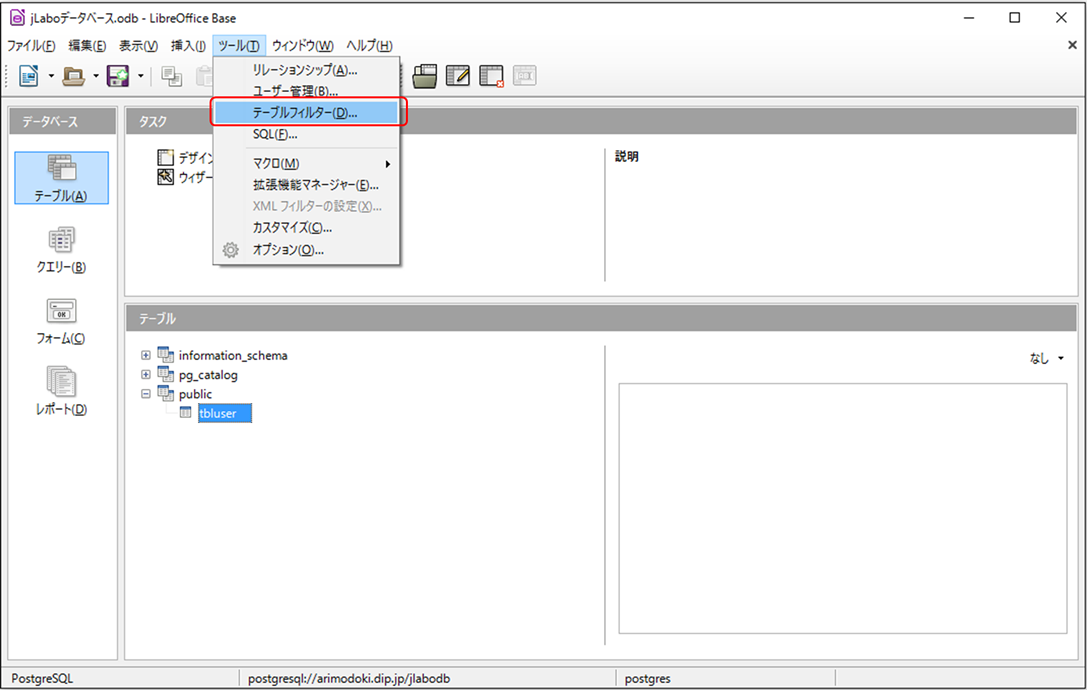Open the 編集(E) menu
This screenshot has width=1087, height=690.
pos(87,46)
